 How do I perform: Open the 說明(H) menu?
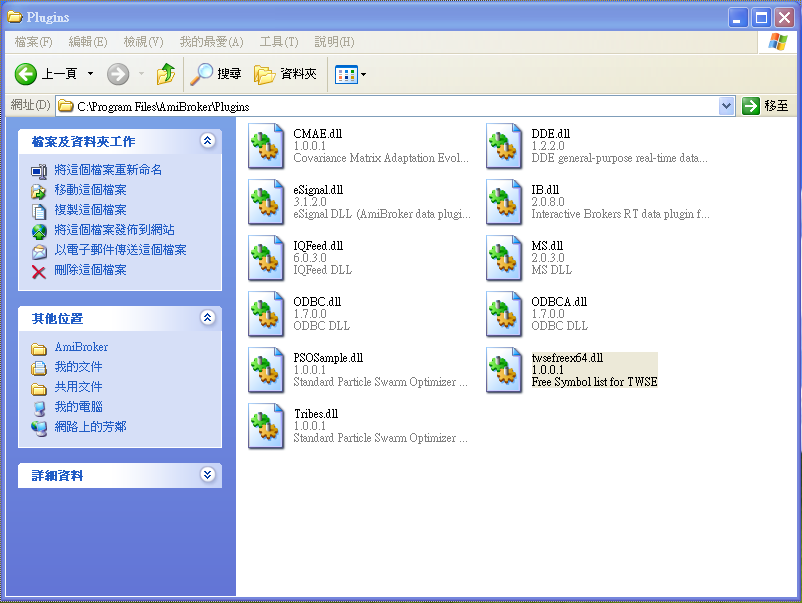click(x=334, y=42)
